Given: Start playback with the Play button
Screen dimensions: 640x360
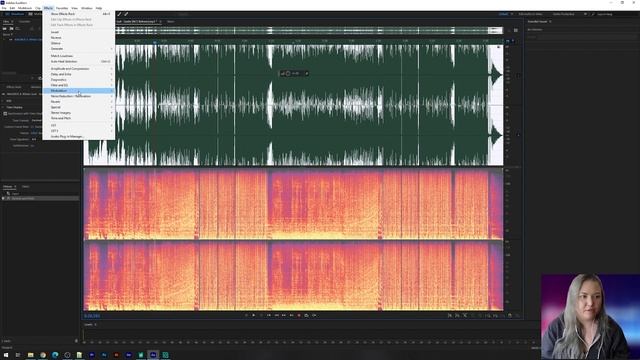Looking at the screenshot, I should 253,315.
